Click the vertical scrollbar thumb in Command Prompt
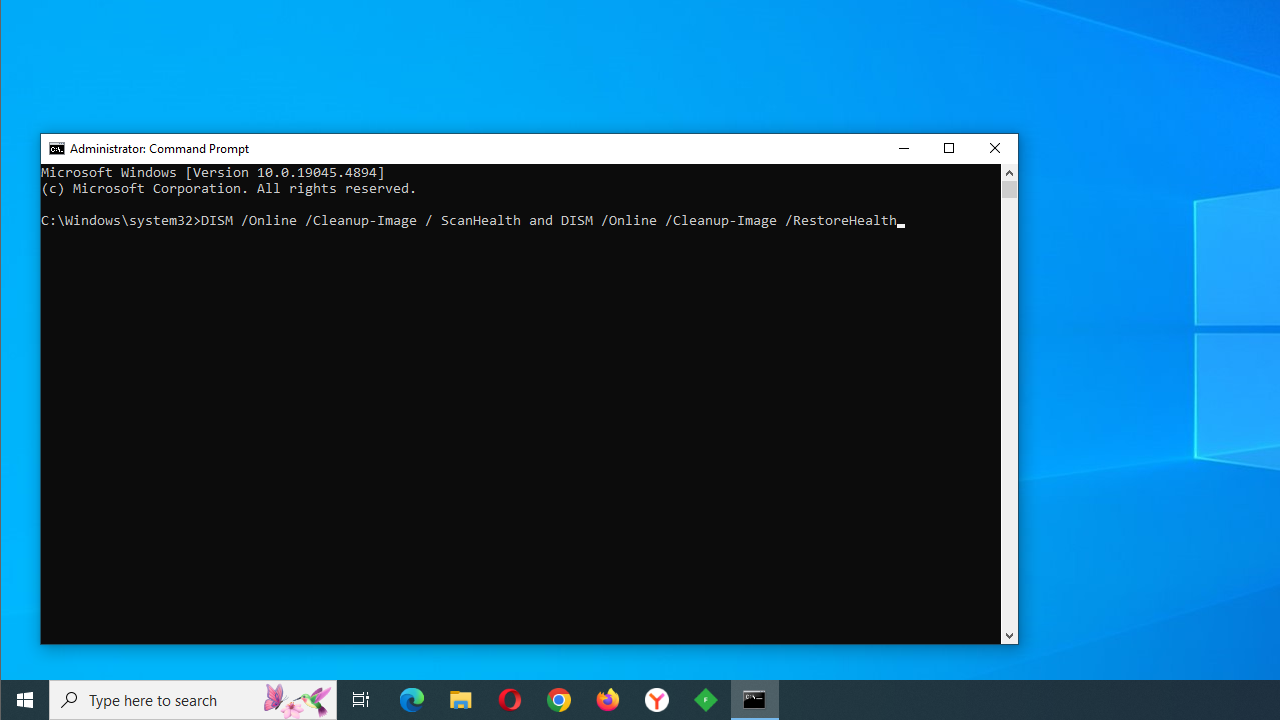This screenshot has width=1280, height=720. click(x=1009, y=189)
